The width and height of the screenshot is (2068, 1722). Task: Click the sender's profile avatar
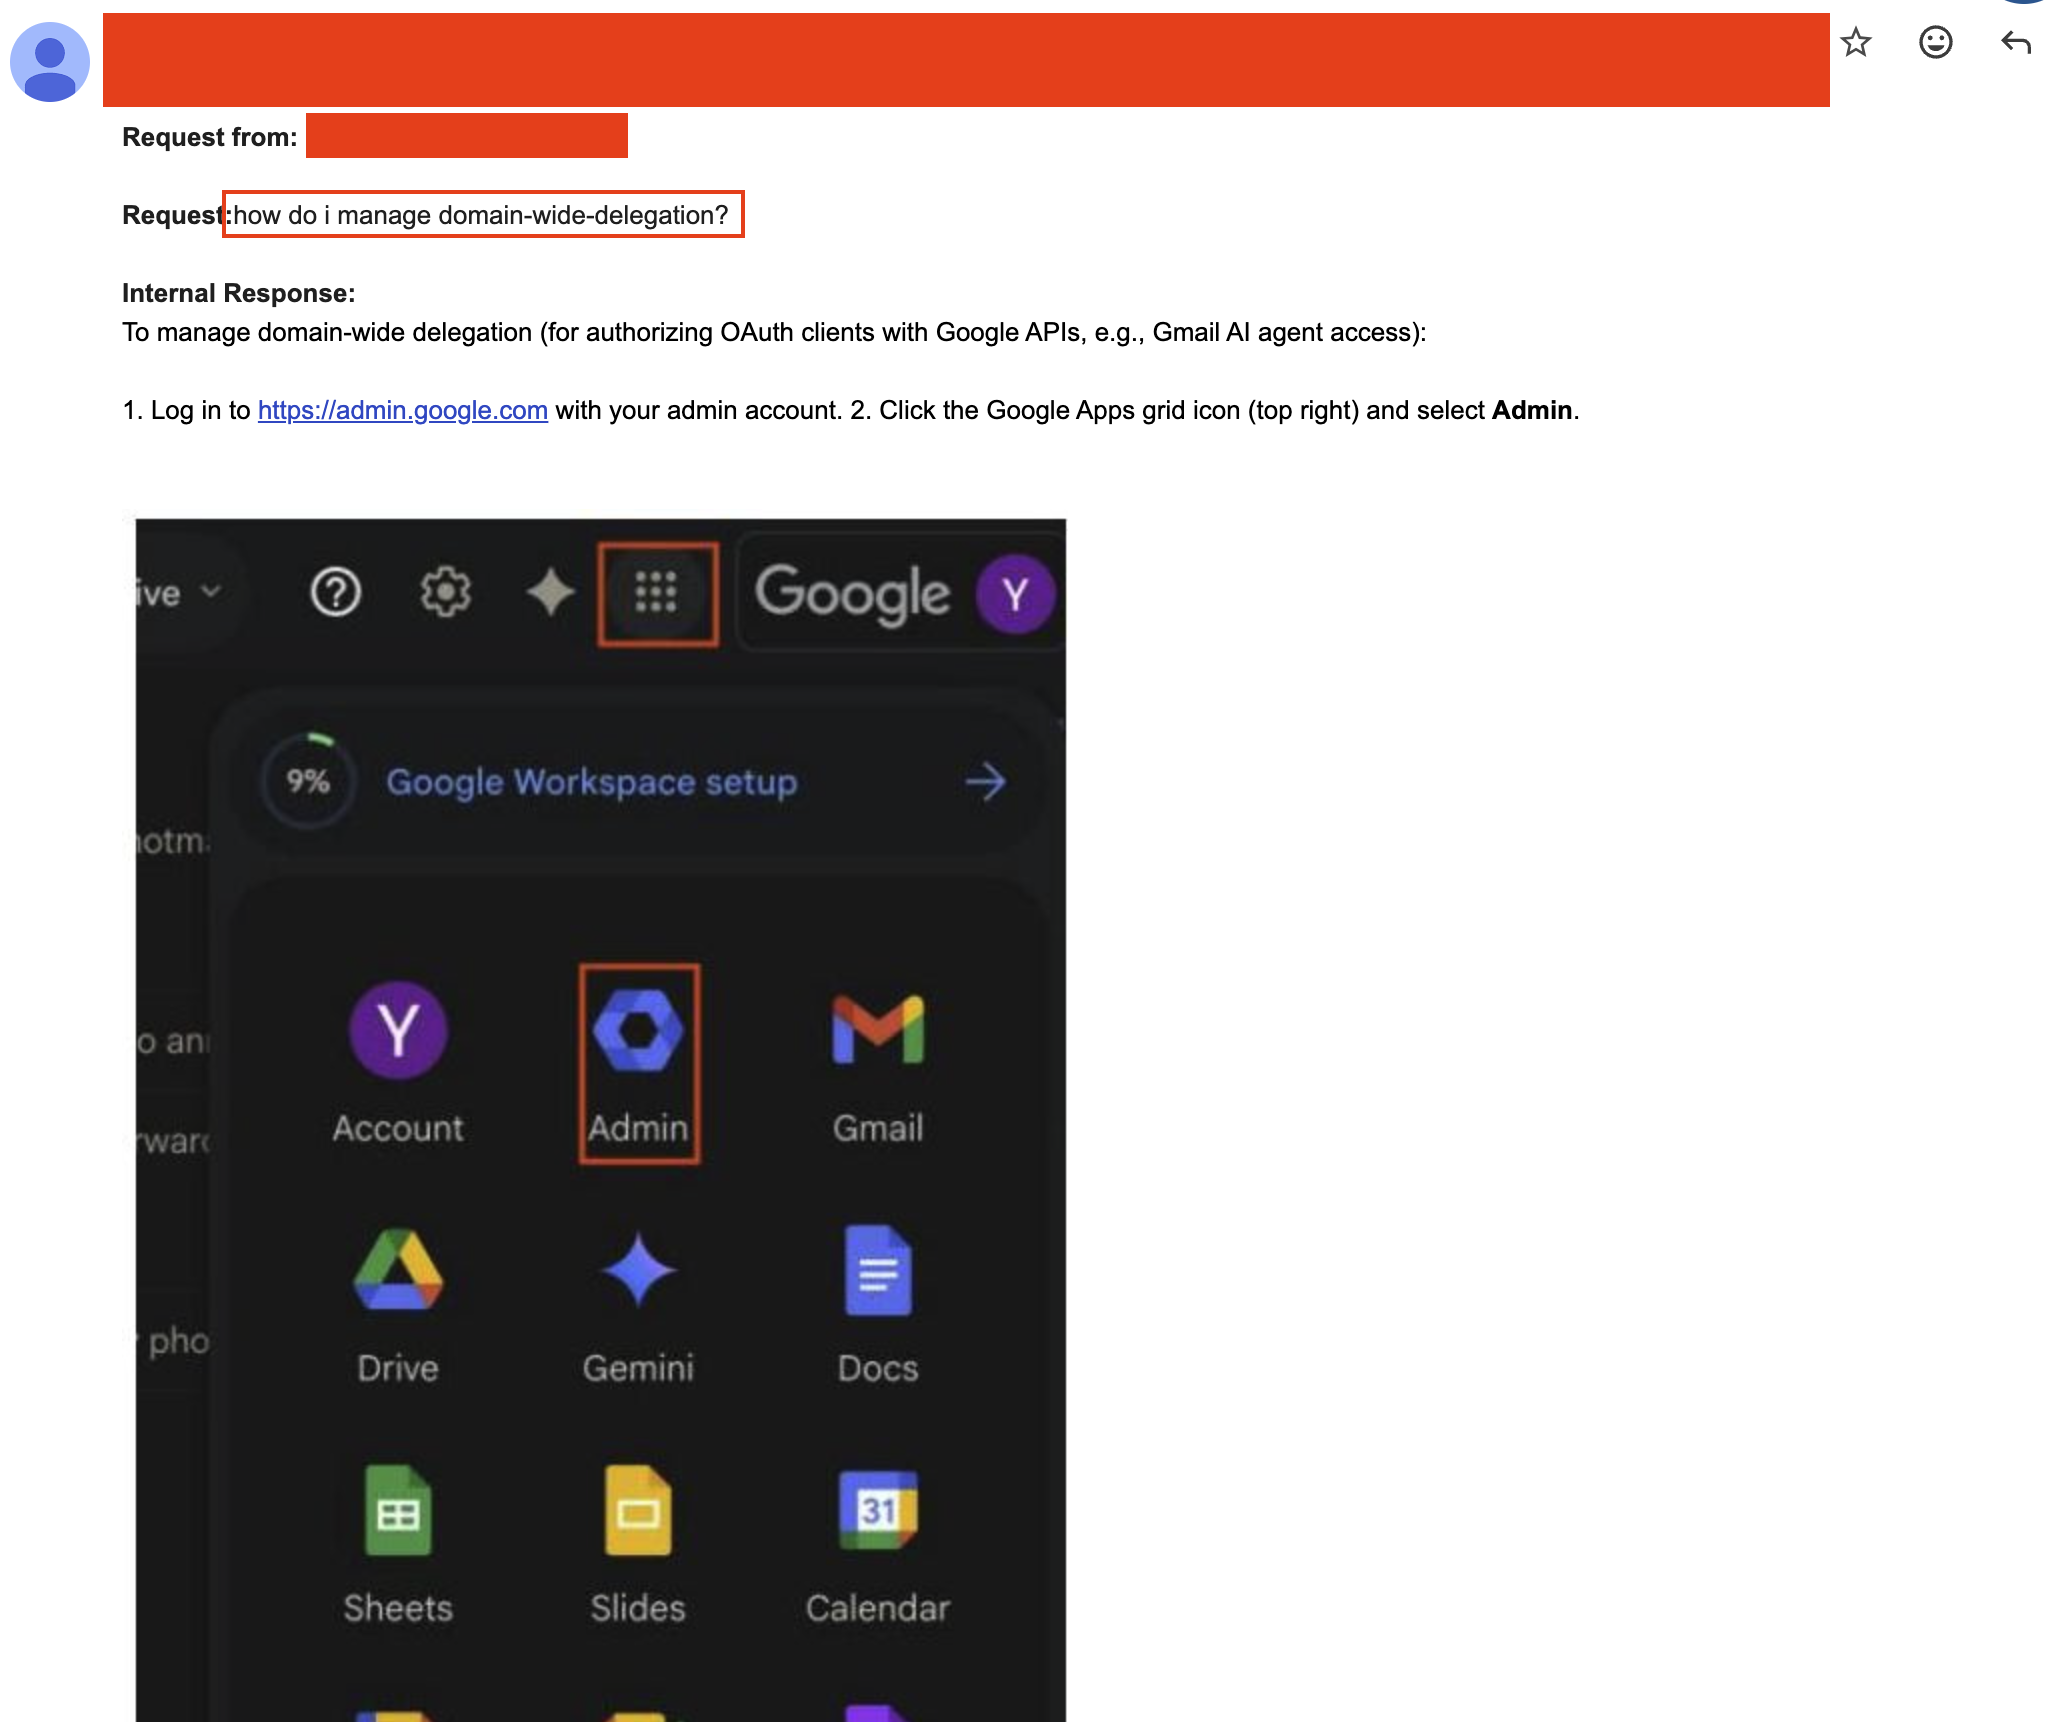point(50,62)
